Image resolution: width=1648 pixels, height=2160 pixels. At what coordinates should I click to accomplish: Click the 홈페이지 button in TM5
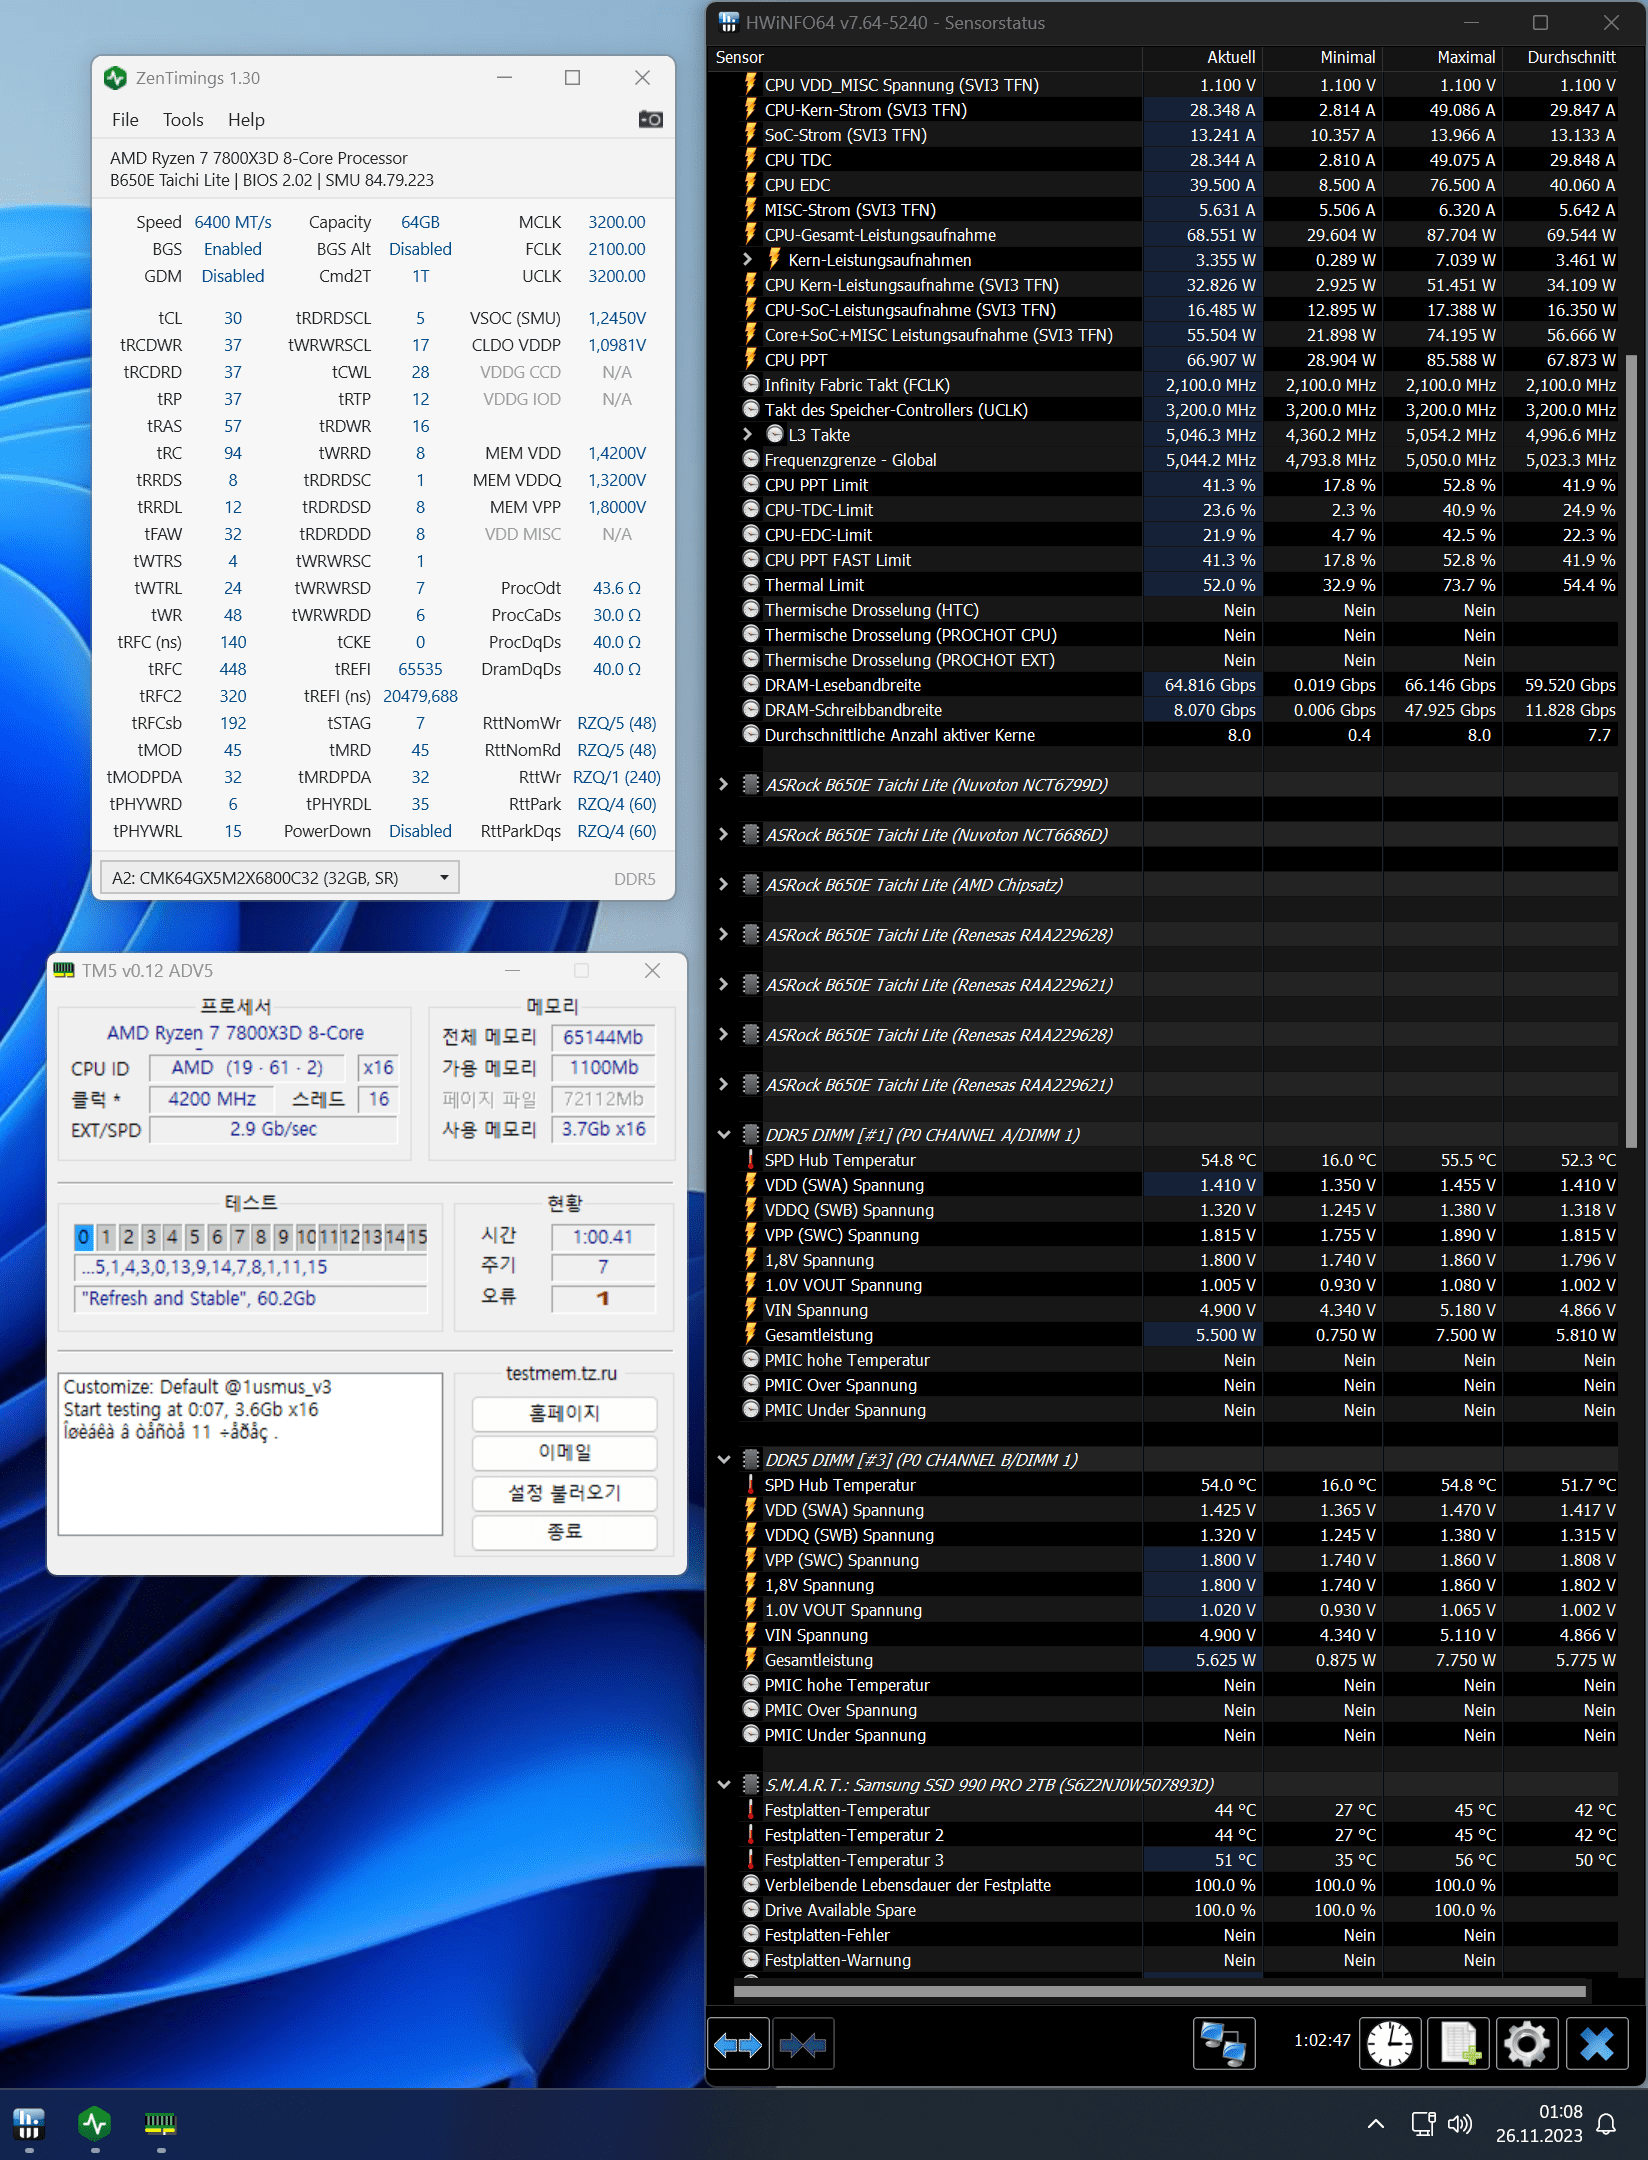tap(564, 1414)
